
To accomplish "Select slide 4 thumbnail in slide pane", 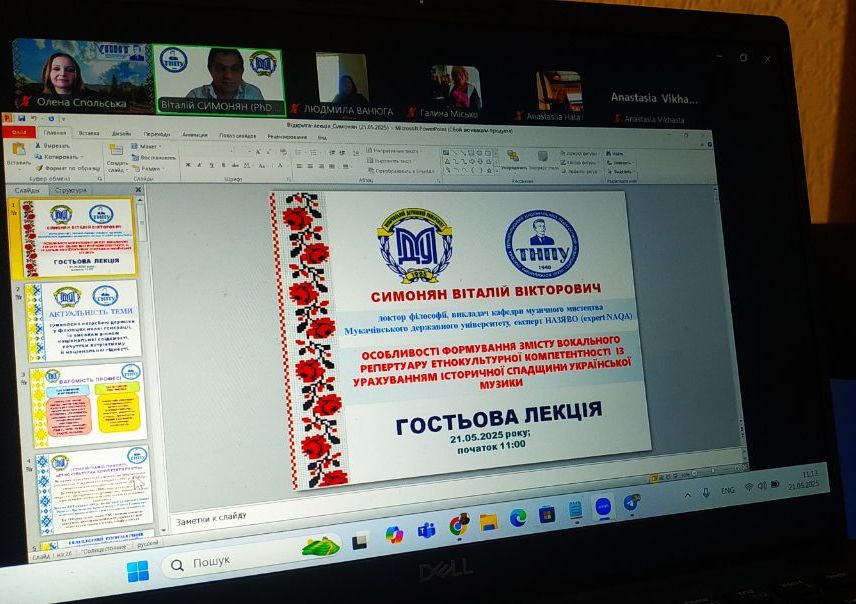I will (x=94, y=489).
